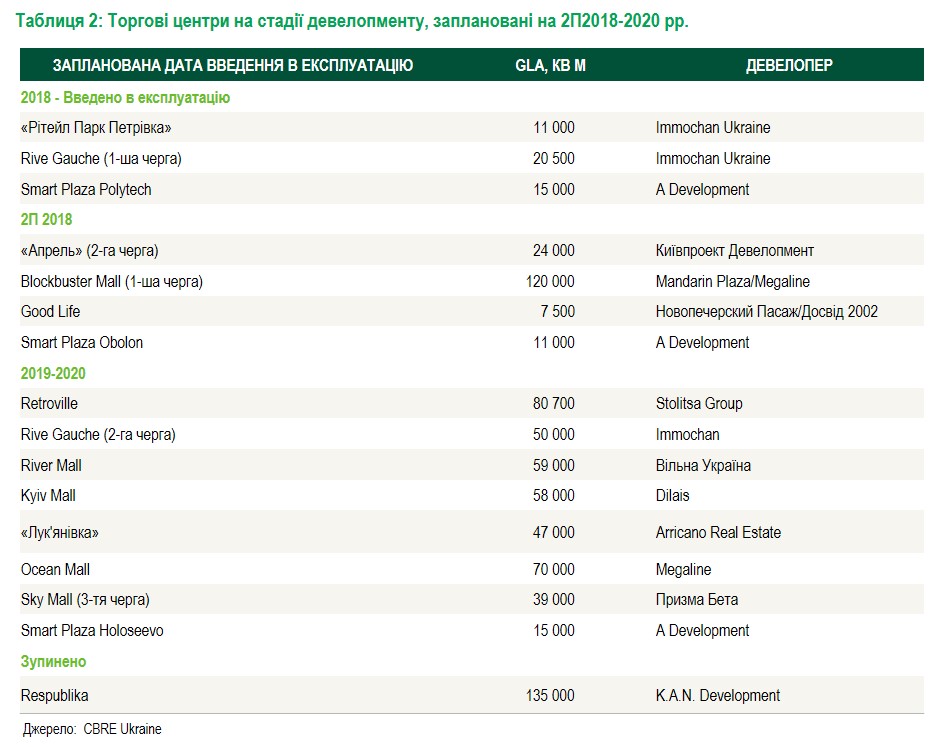Click the 'ЗАПЛАНОВАНА ДАТА ВВЕДЕННЯ В ЕКСПЛУАТАЦІЮ' header

tap(232, 66)
